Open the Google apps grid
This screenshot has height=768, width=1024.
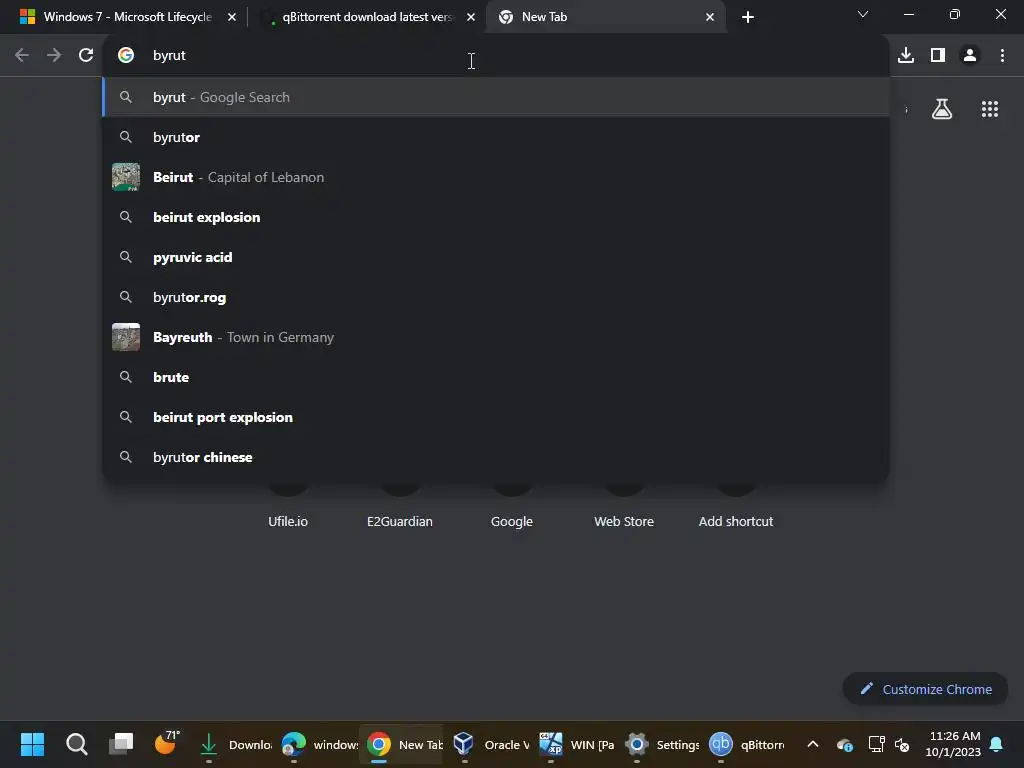coord(990,109)
